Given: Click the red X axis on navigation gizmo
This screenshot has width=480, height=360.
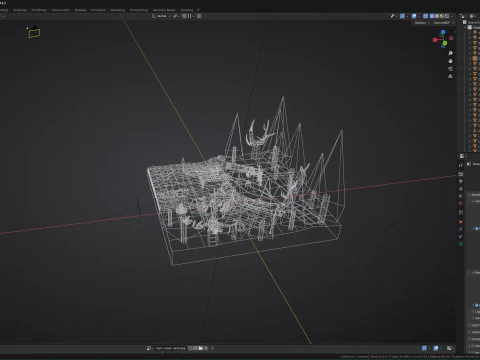Looking at the screenshot, I should click(x=435, y=40).
